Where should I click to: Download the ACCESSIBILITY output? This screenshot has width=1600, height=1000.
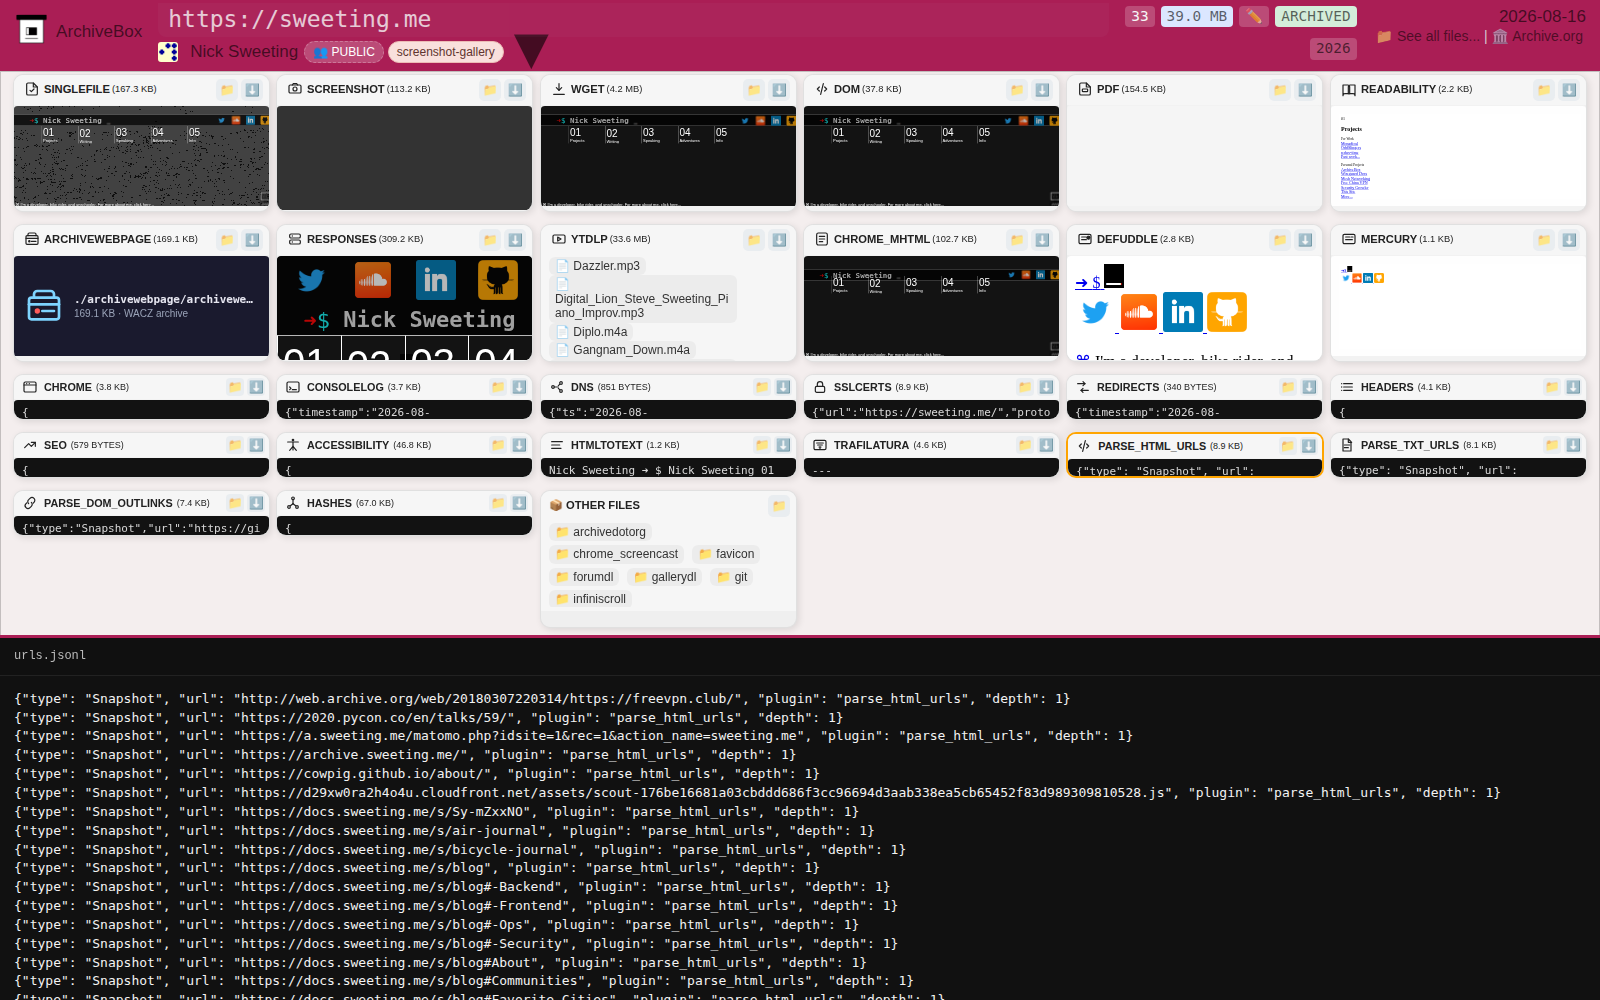[519, 445]
